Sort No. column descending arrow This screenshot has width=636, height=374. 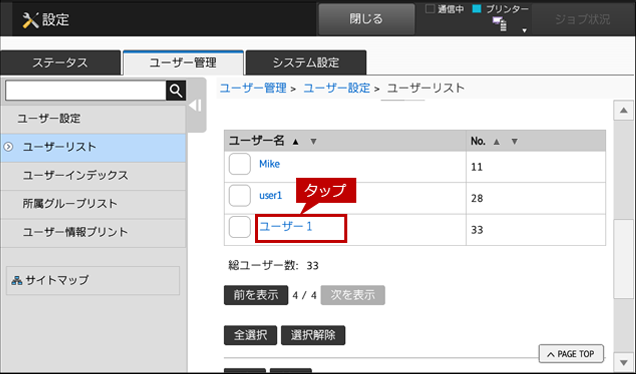click(514, 142)
